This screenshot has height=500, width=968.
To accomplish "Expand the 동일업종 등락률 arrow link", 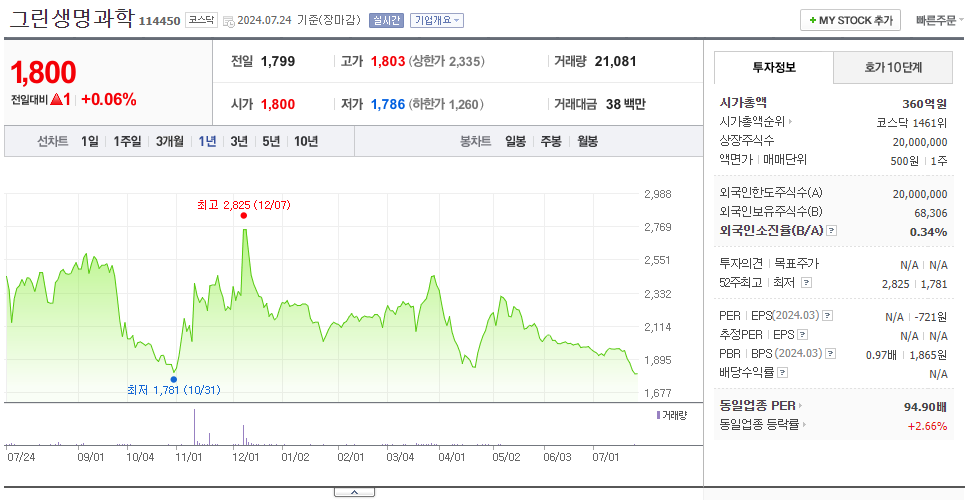I will [x=806, y=425].
